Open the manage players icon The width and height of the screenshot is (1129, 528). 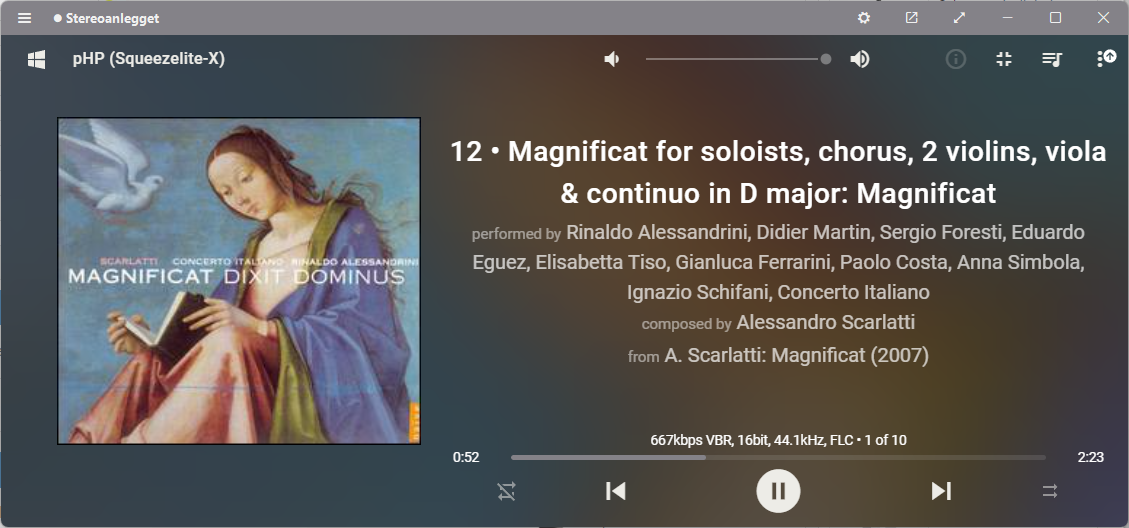coord(1106,58)
